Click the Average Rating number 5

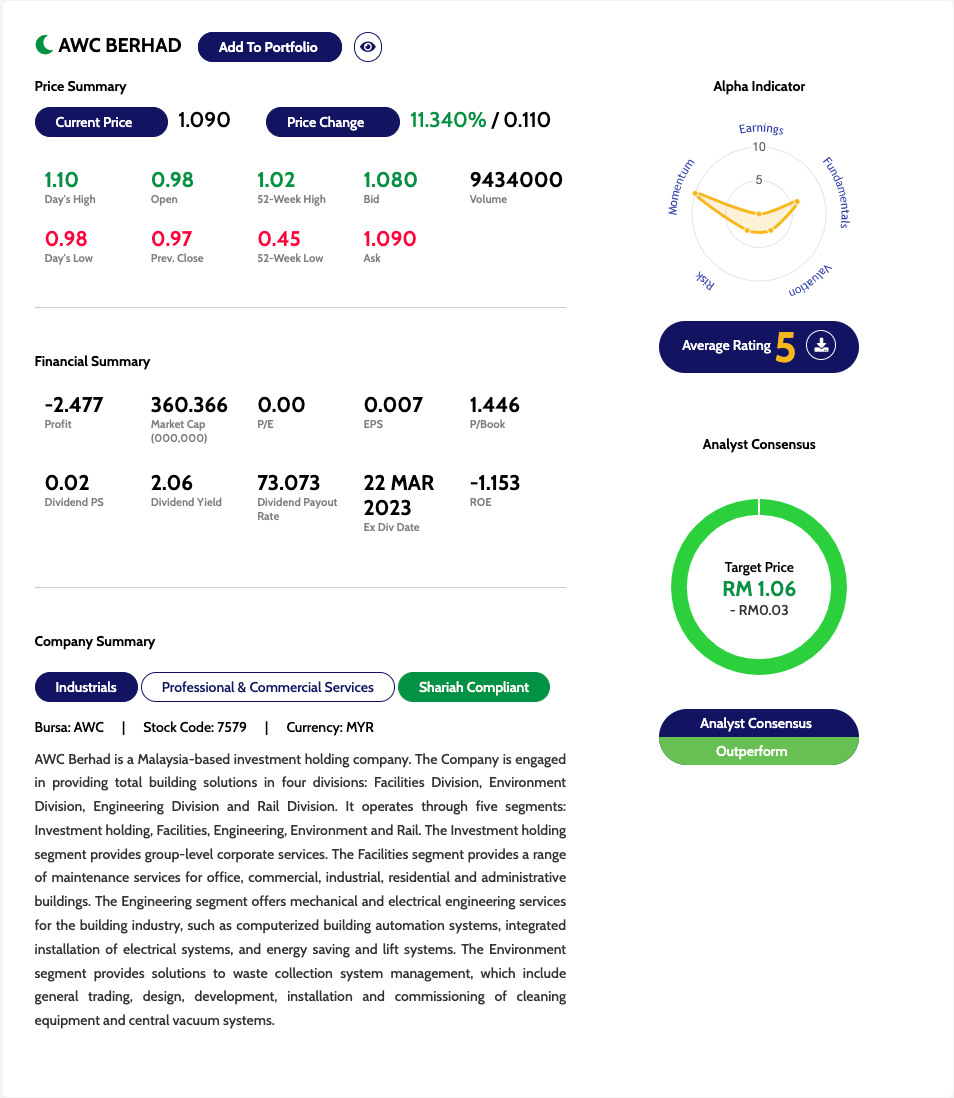click(x=786, y=347)
